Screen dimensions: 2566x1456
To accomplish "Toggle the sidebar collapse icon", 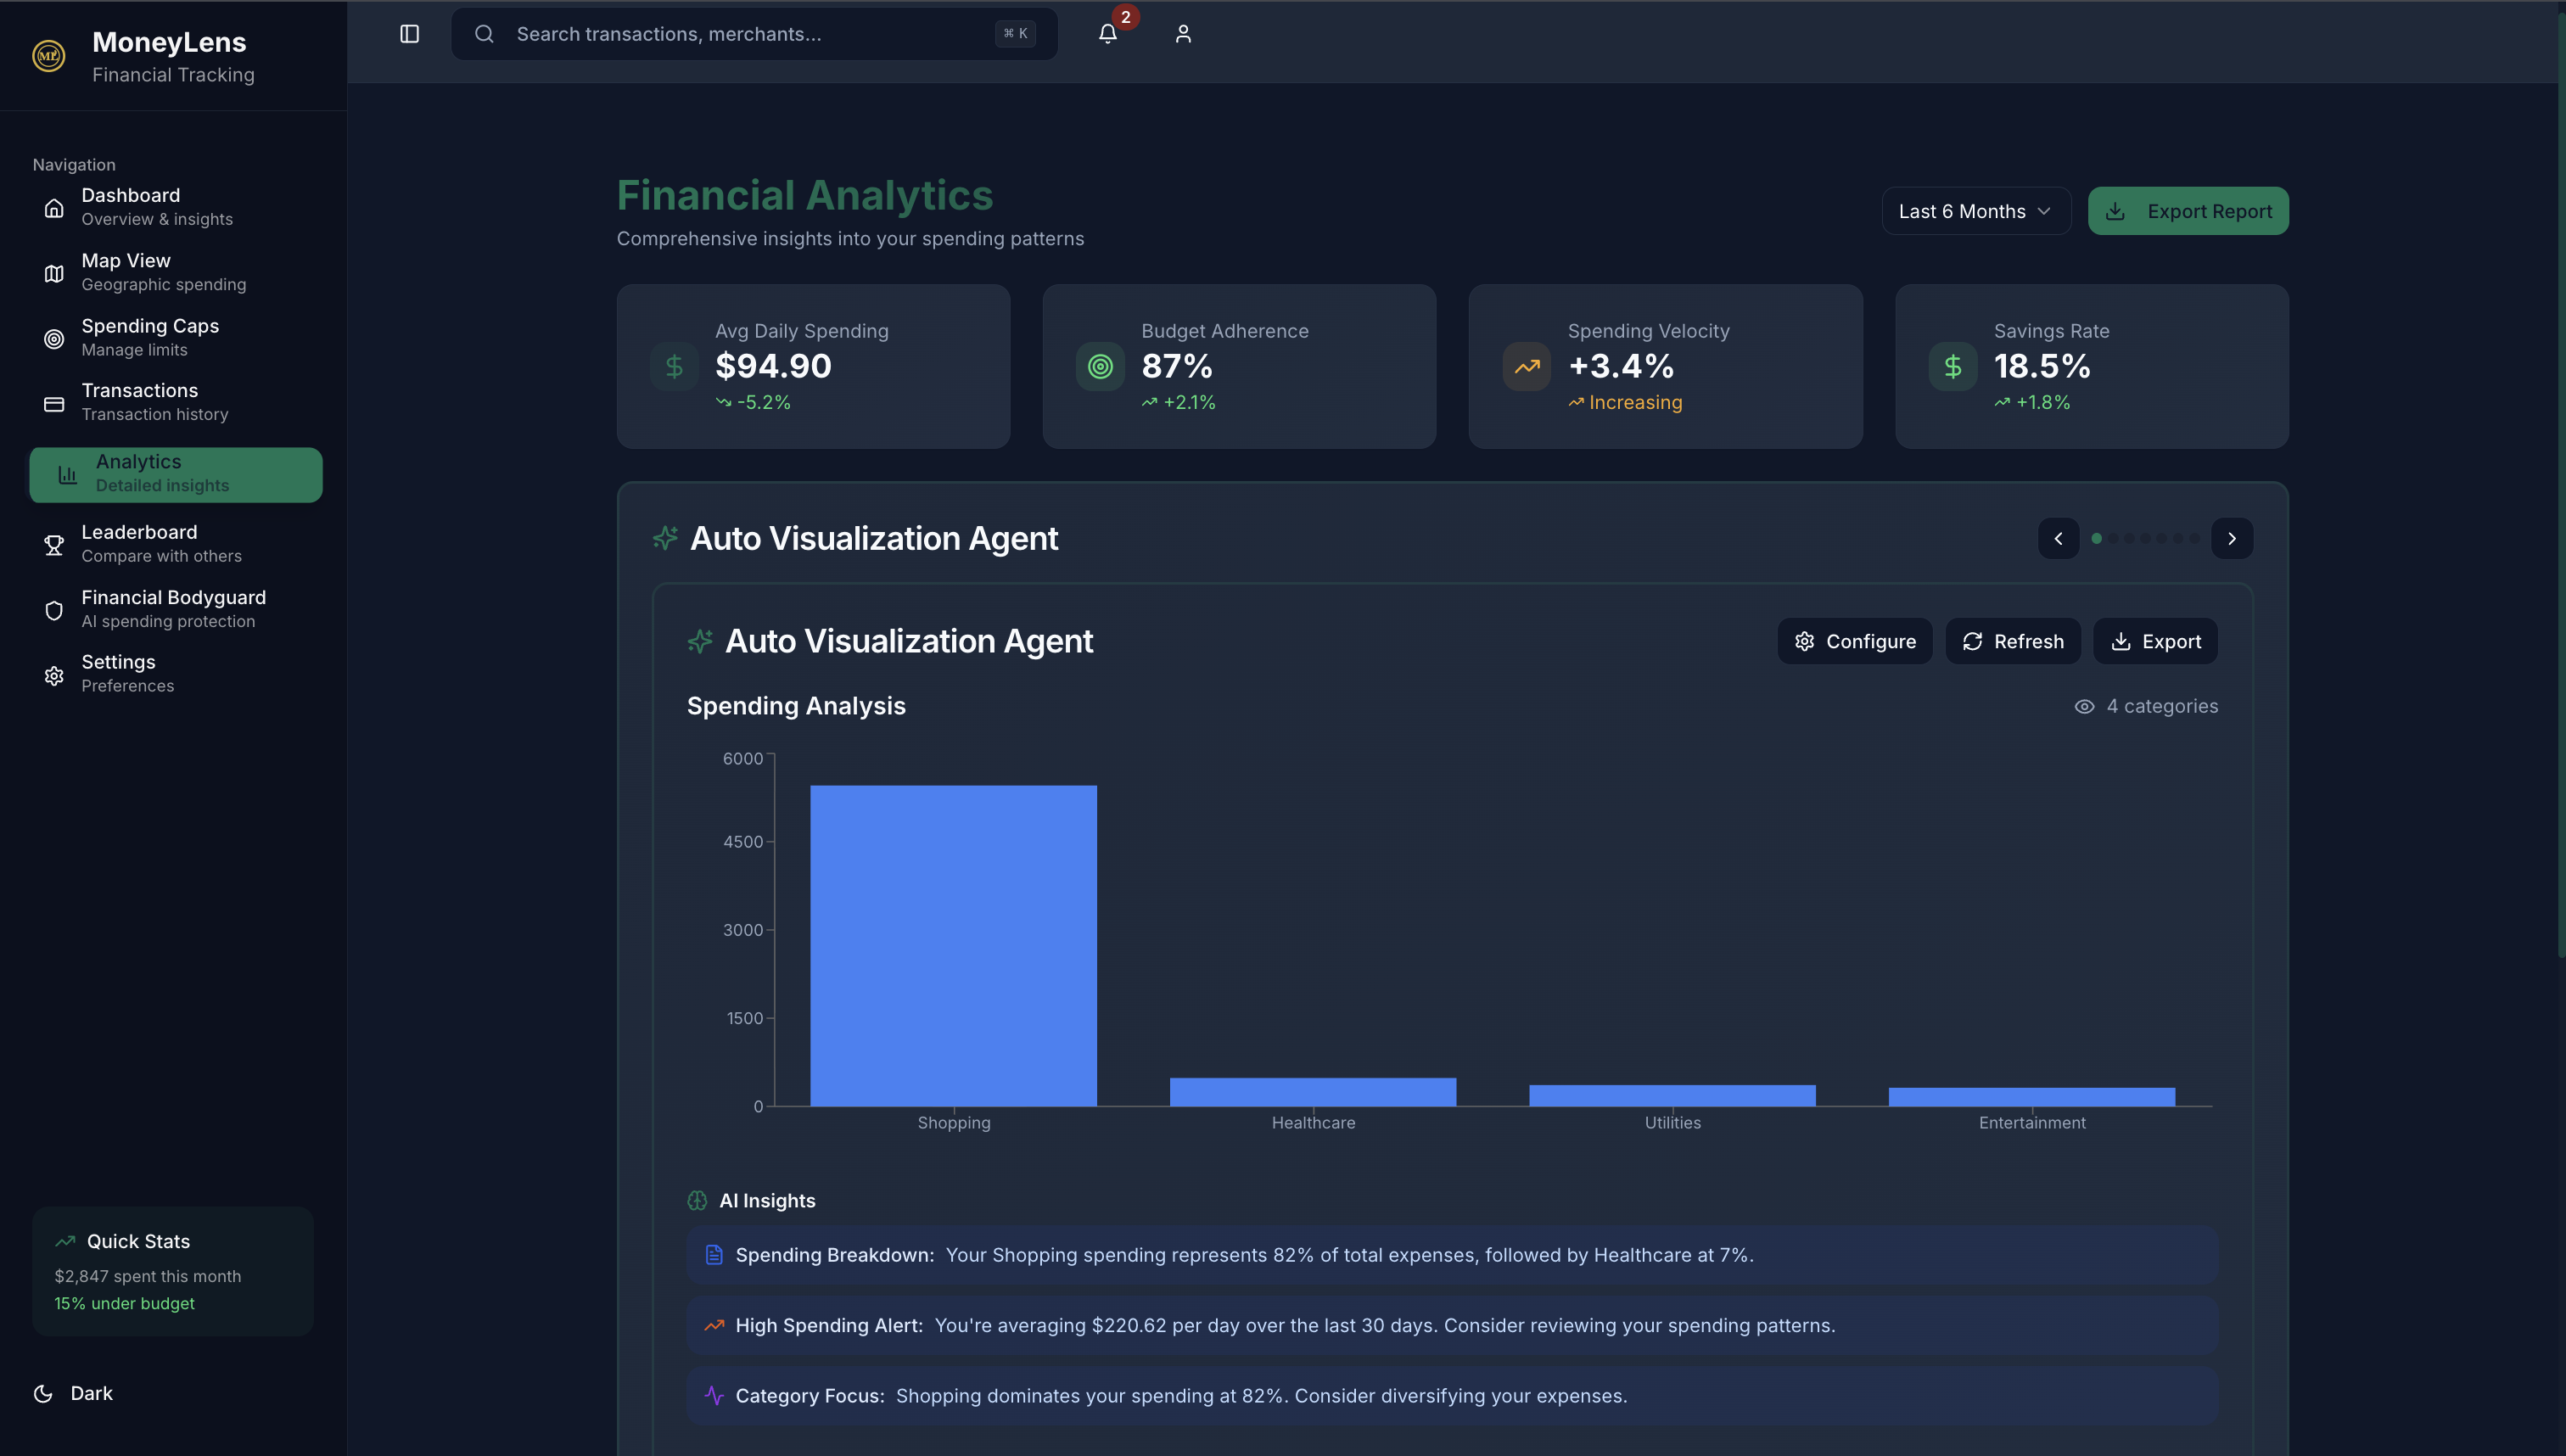I will [409, 34].
